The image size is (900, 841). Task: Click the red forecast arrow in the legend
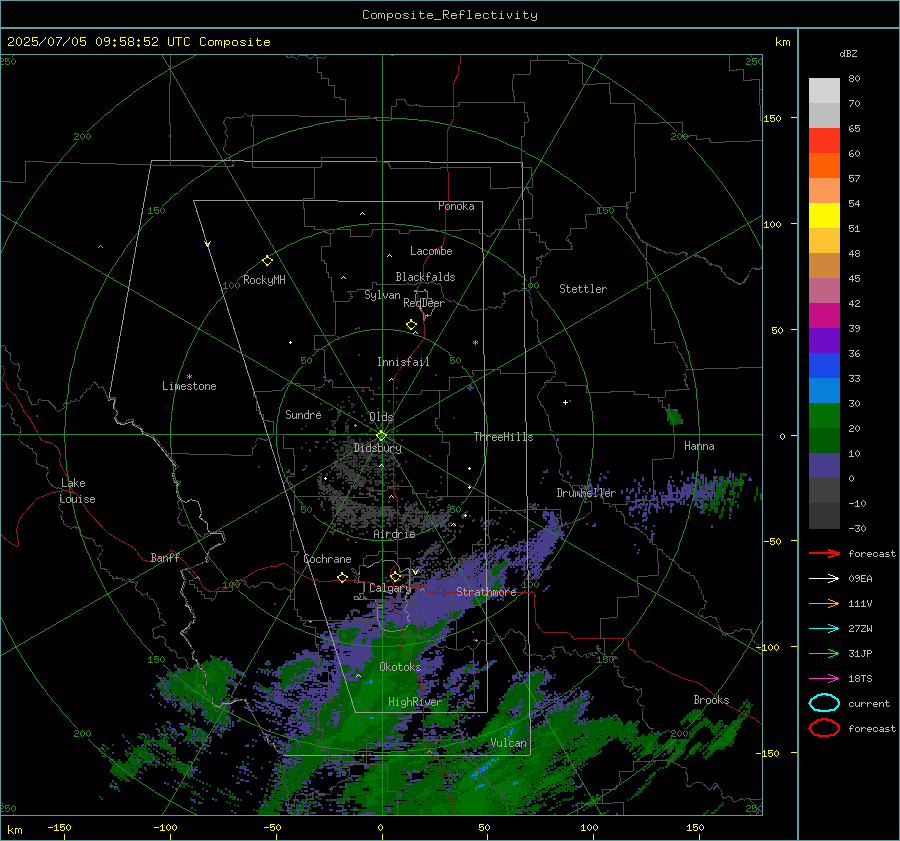(824, 553)
